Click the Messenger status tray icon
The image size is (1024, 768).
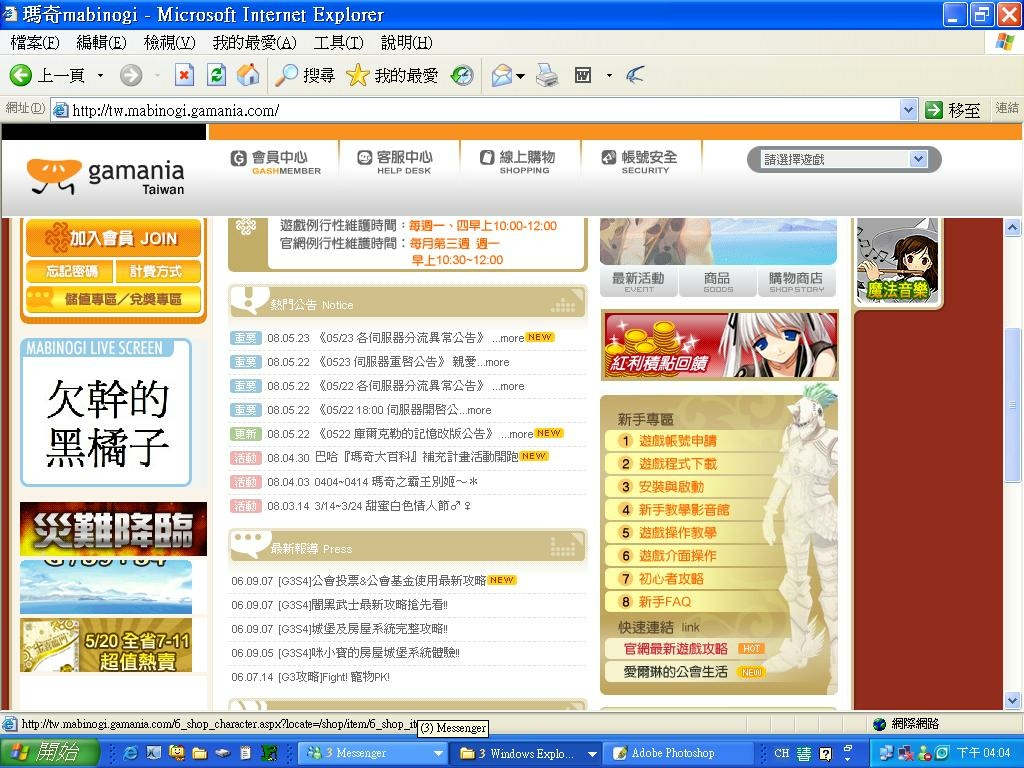924,753
